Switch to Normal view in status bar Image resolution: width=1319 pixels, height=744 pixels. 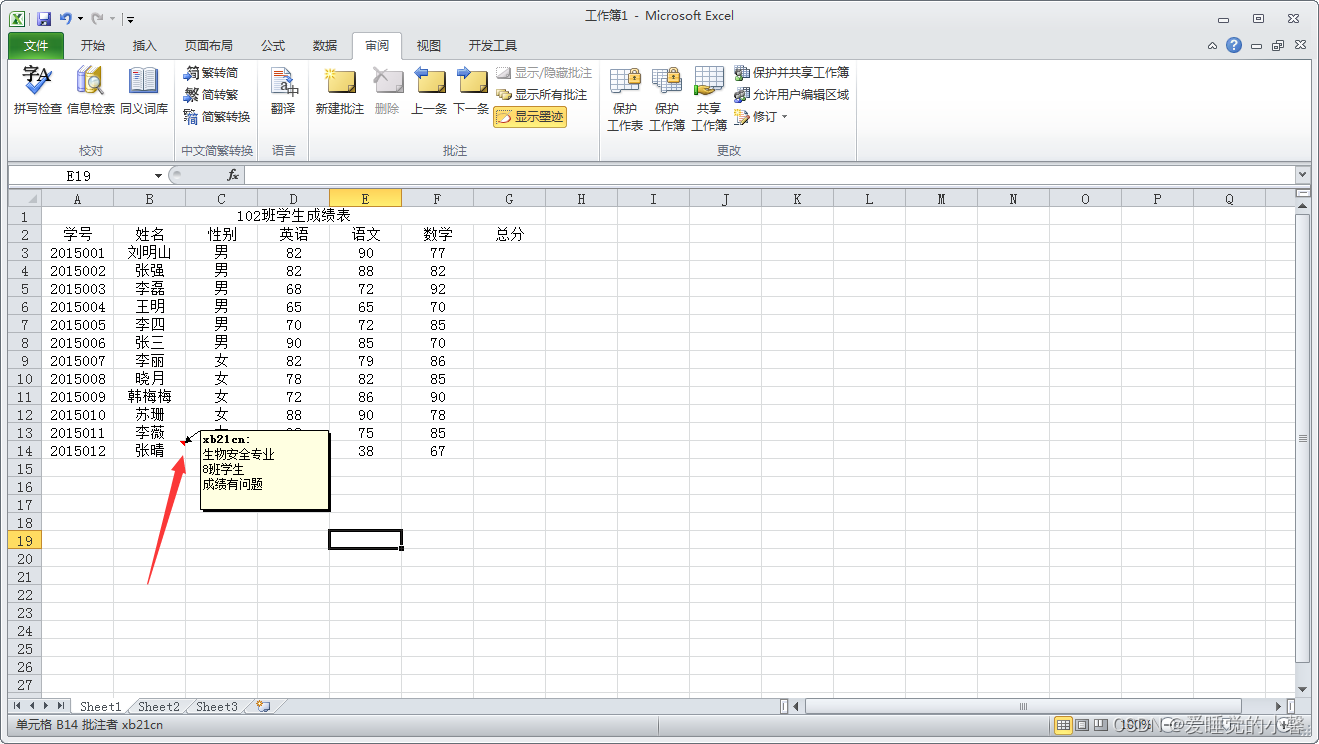click(x=1064, y=724)
